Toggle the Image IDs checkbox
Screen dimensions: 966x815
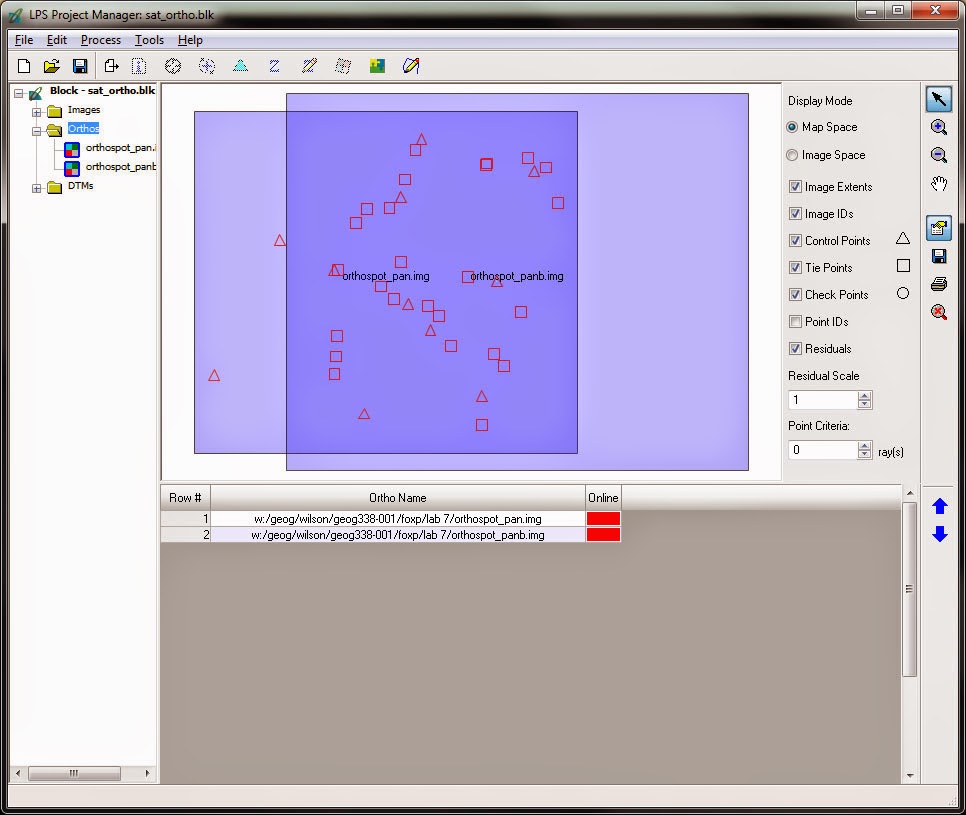[795, 214]
